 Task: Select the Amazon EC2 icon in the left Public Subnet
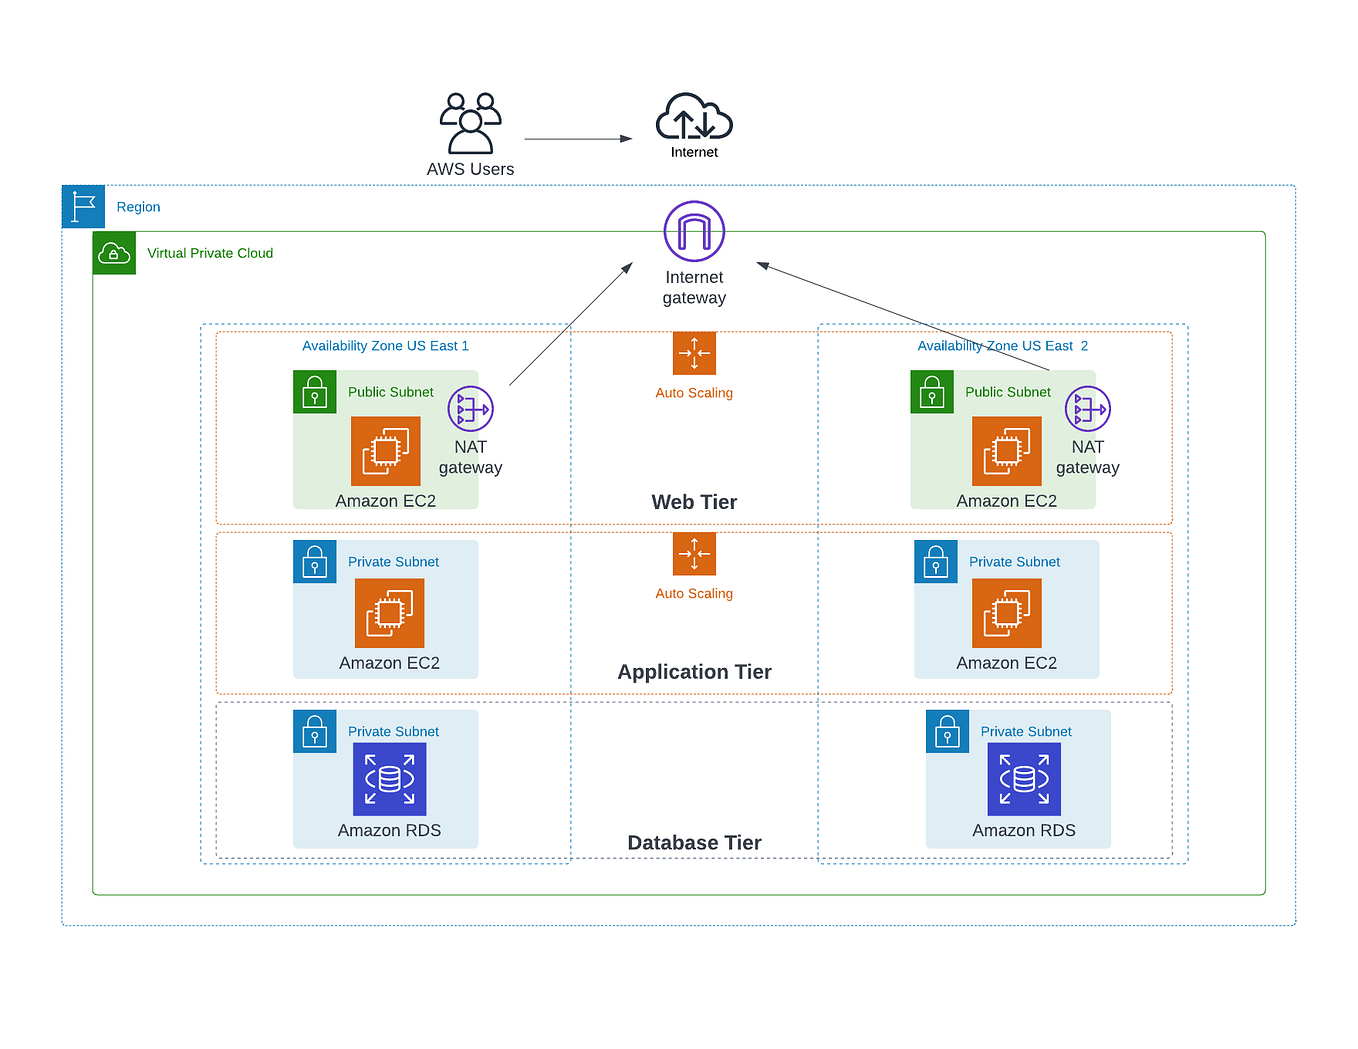[386, 451]
